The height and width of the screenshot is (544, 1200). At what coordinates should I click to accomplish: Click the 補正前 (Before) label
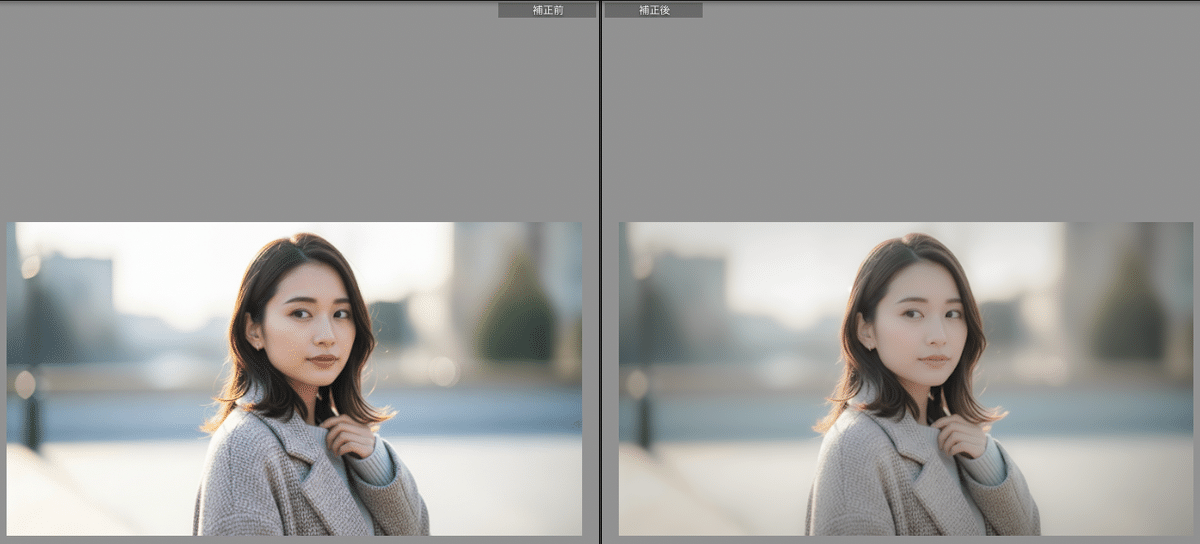click(547, 10)
